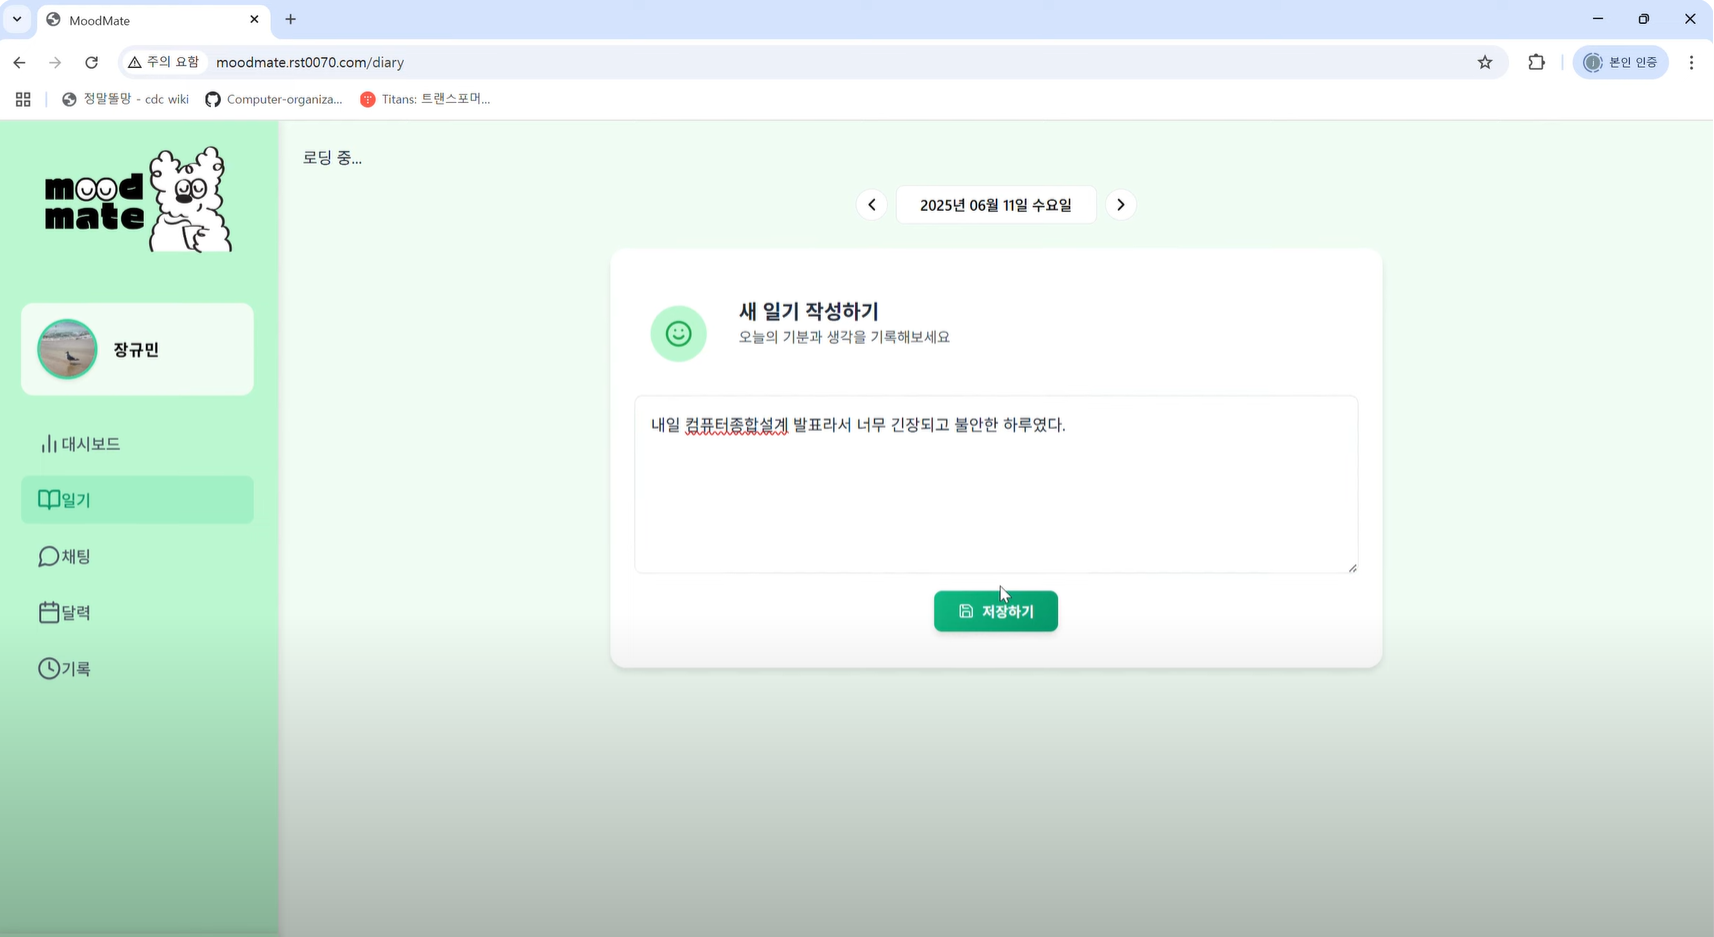
Task: Reload the page
Action: [x=91, y=62]
